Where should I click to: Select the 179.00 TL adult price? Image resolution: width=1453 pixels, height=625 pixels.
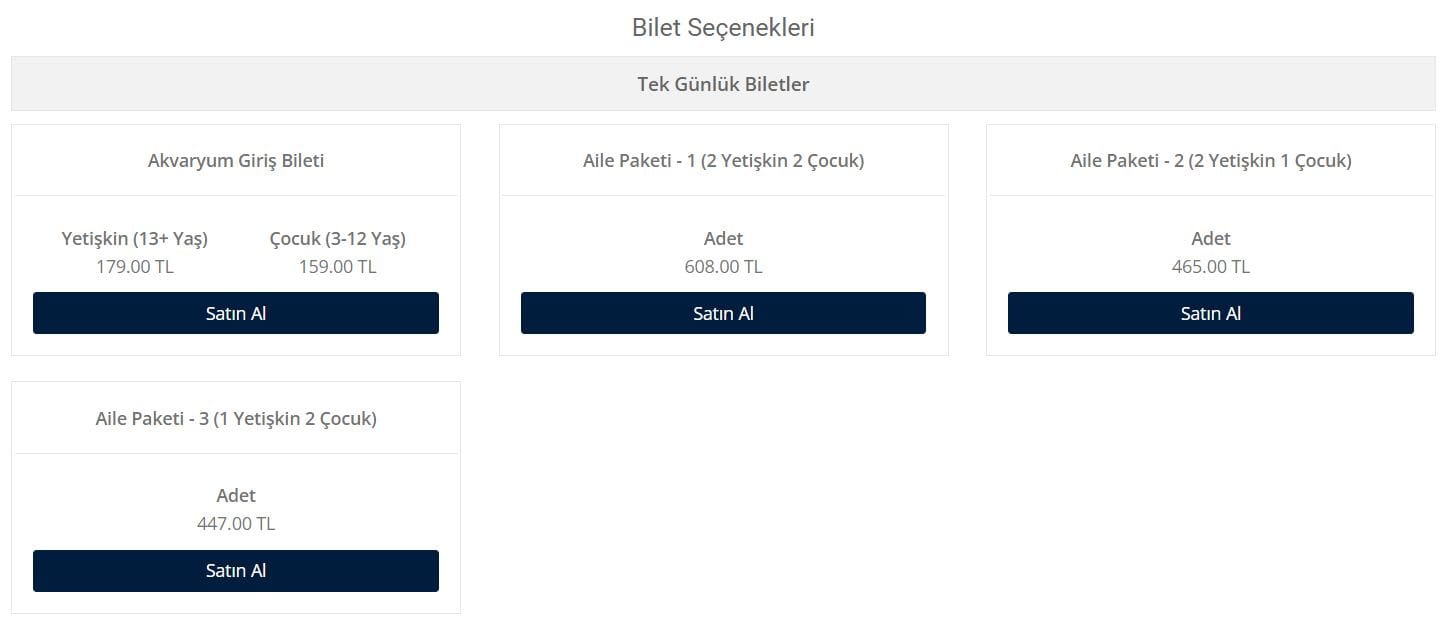click(135, 267)
